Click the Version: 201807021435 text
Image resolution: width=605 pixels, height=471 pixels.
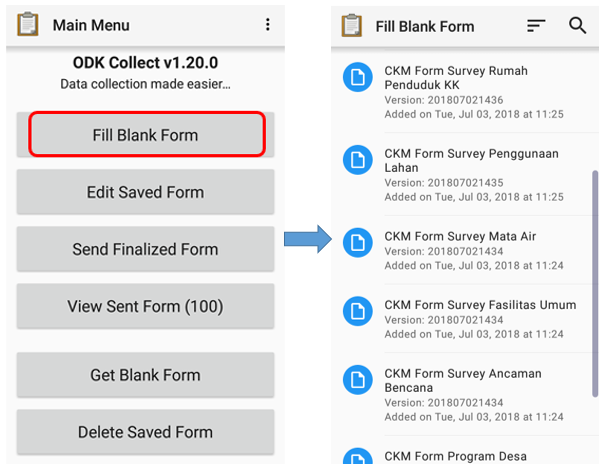tap(444, 182)
